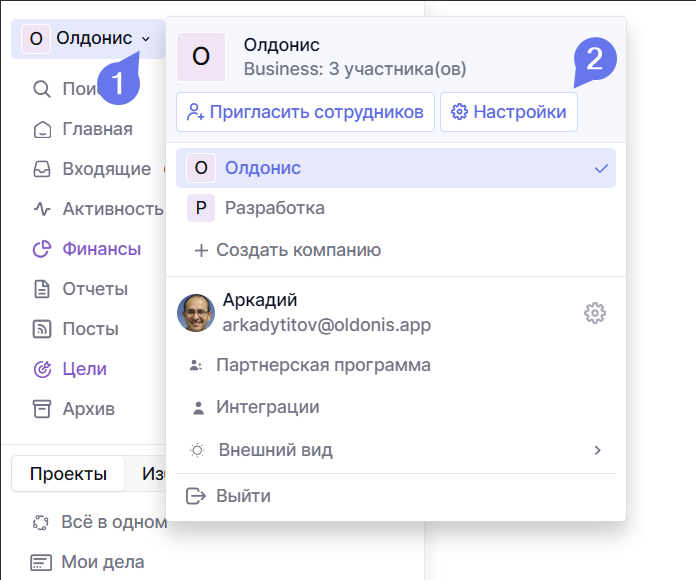Open Партнерская программа menu item
696x580 pixels.
click(x=322, y=365)
